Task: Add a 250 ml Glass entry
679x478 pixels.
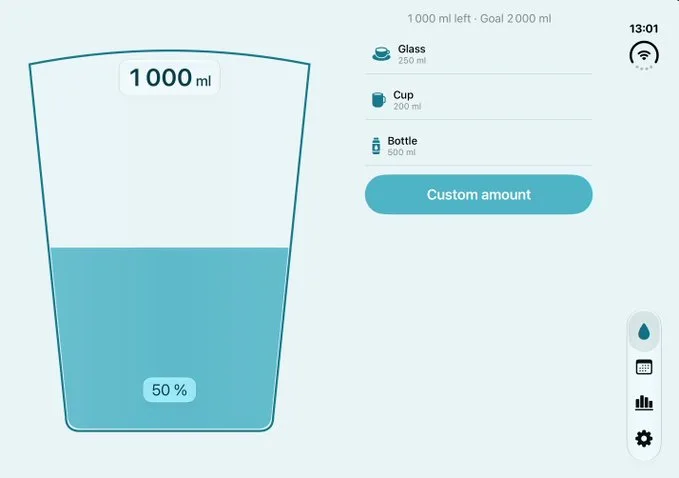Action: pos(479,54)
